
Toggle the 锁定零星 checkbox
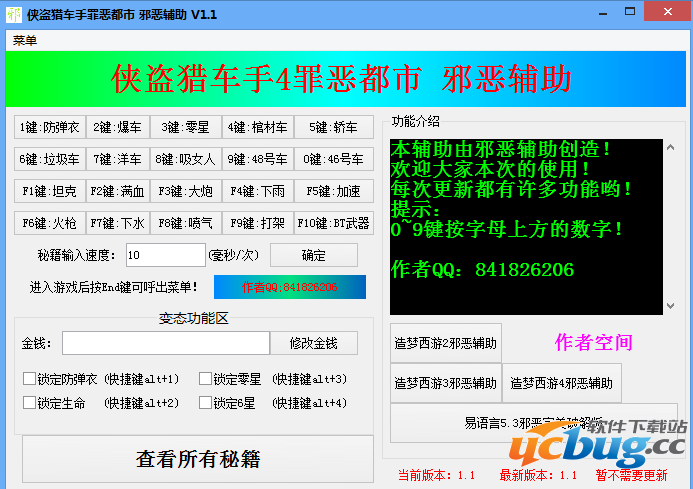click(206, 379)
